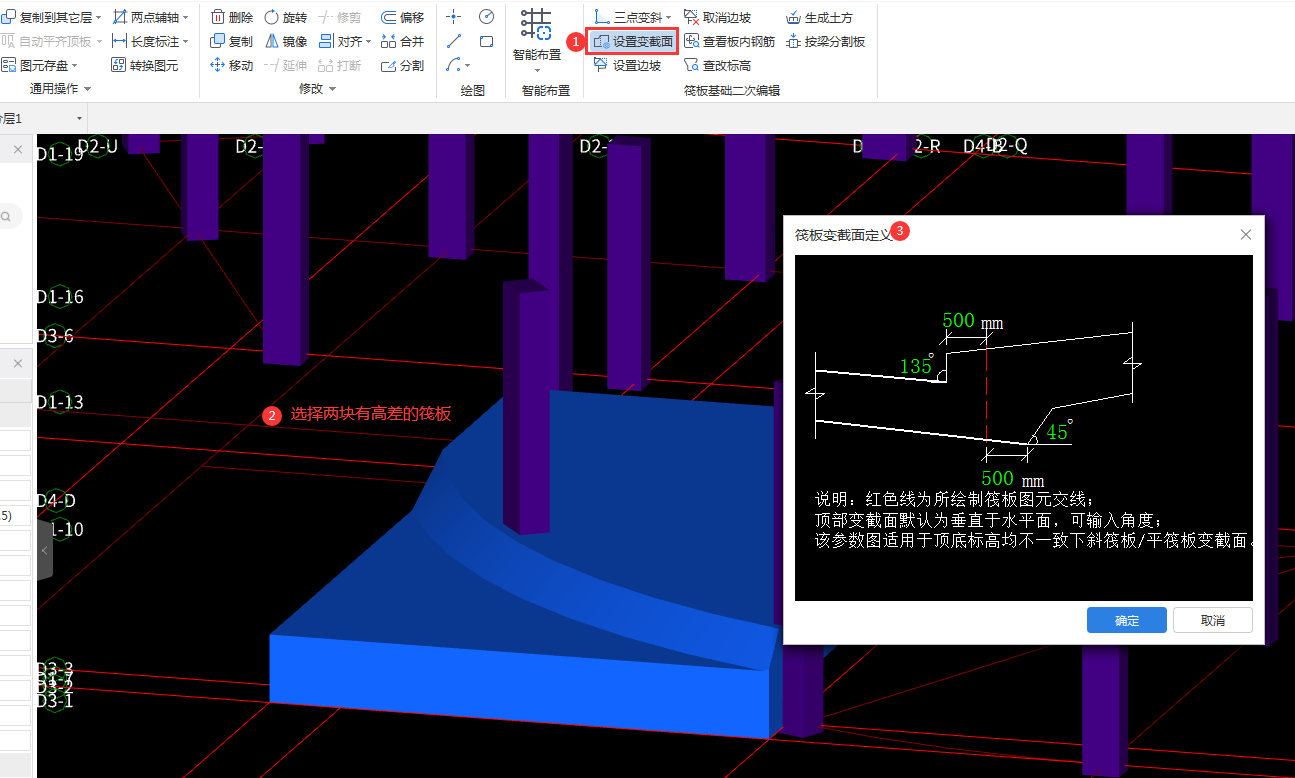Select the rectangle draw tool
The width and height of the screenshot is (1295, 778).
click(x=486, y=41)
